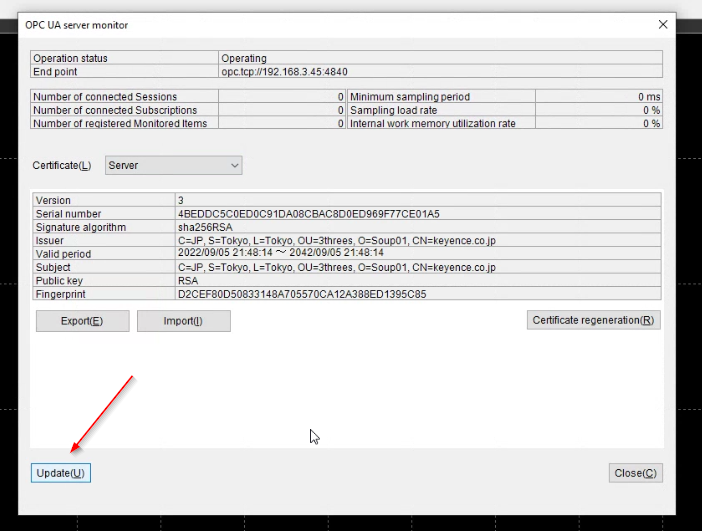
Task: Click the Version row value 3
Action: 418,200
